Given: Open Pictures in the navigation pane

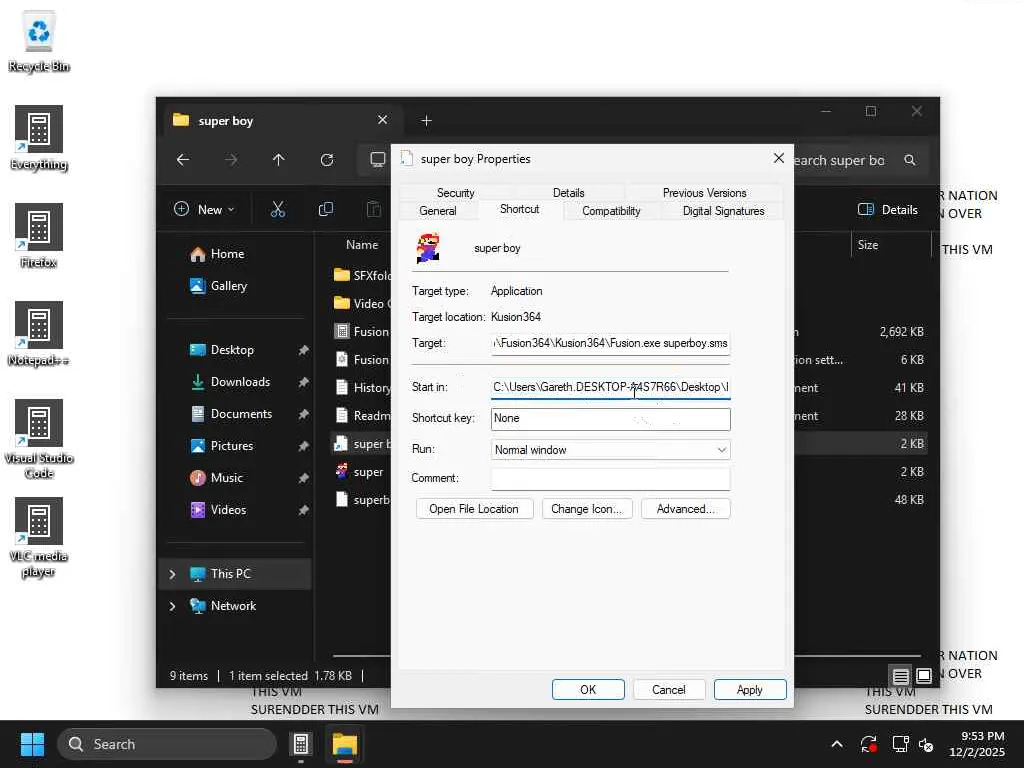Looking at the screenshot, I should coord(231,446).
